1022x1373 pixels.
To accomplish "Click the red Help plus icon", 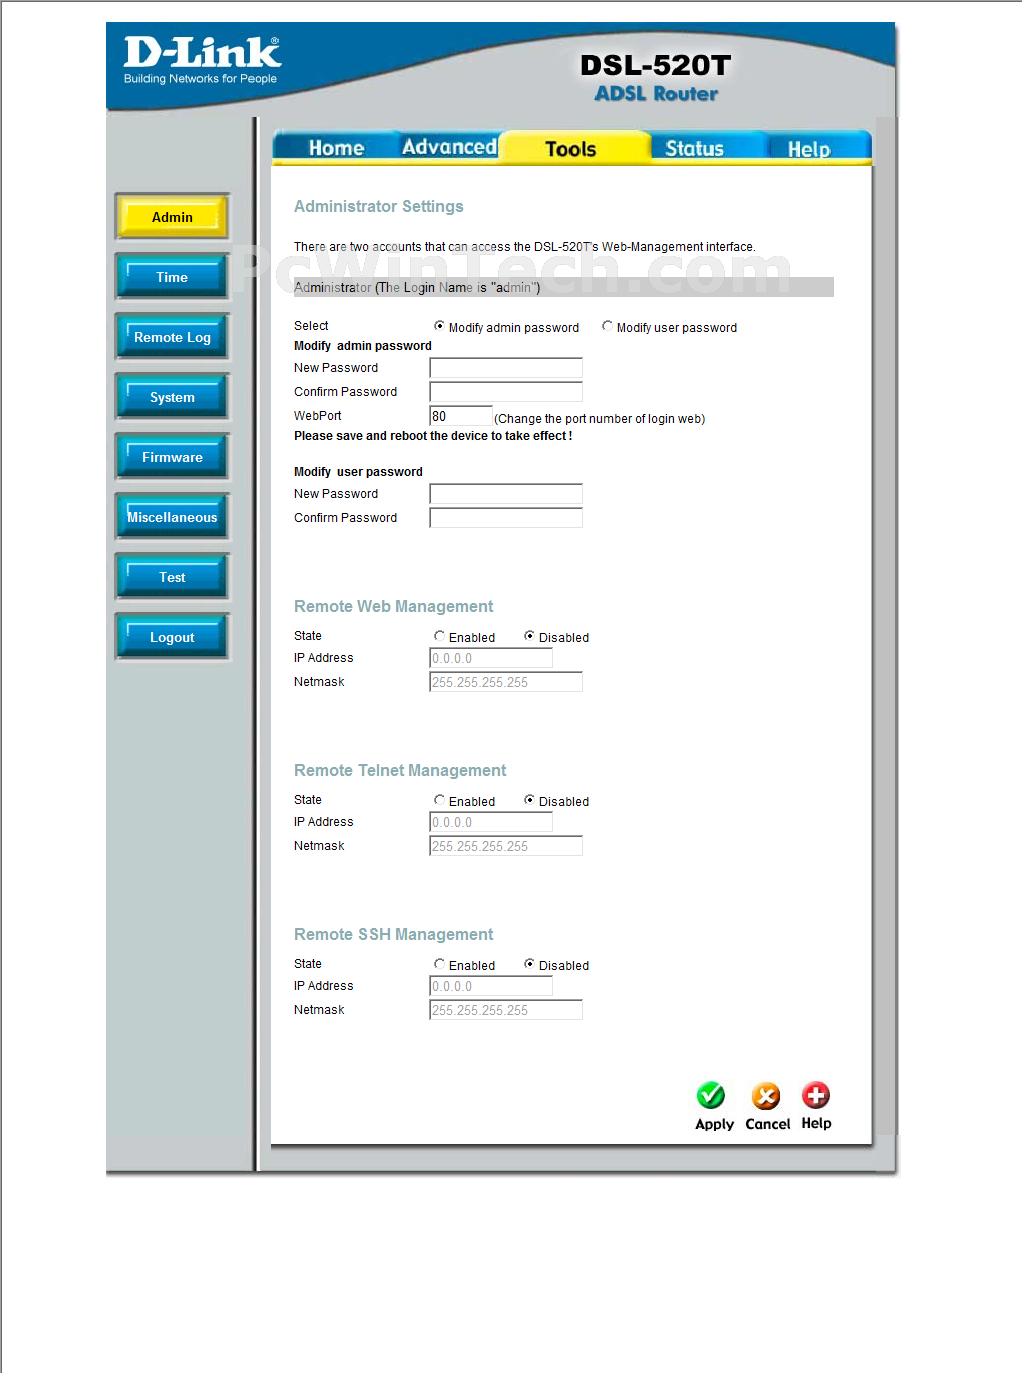I will [x=816, y=1095].
